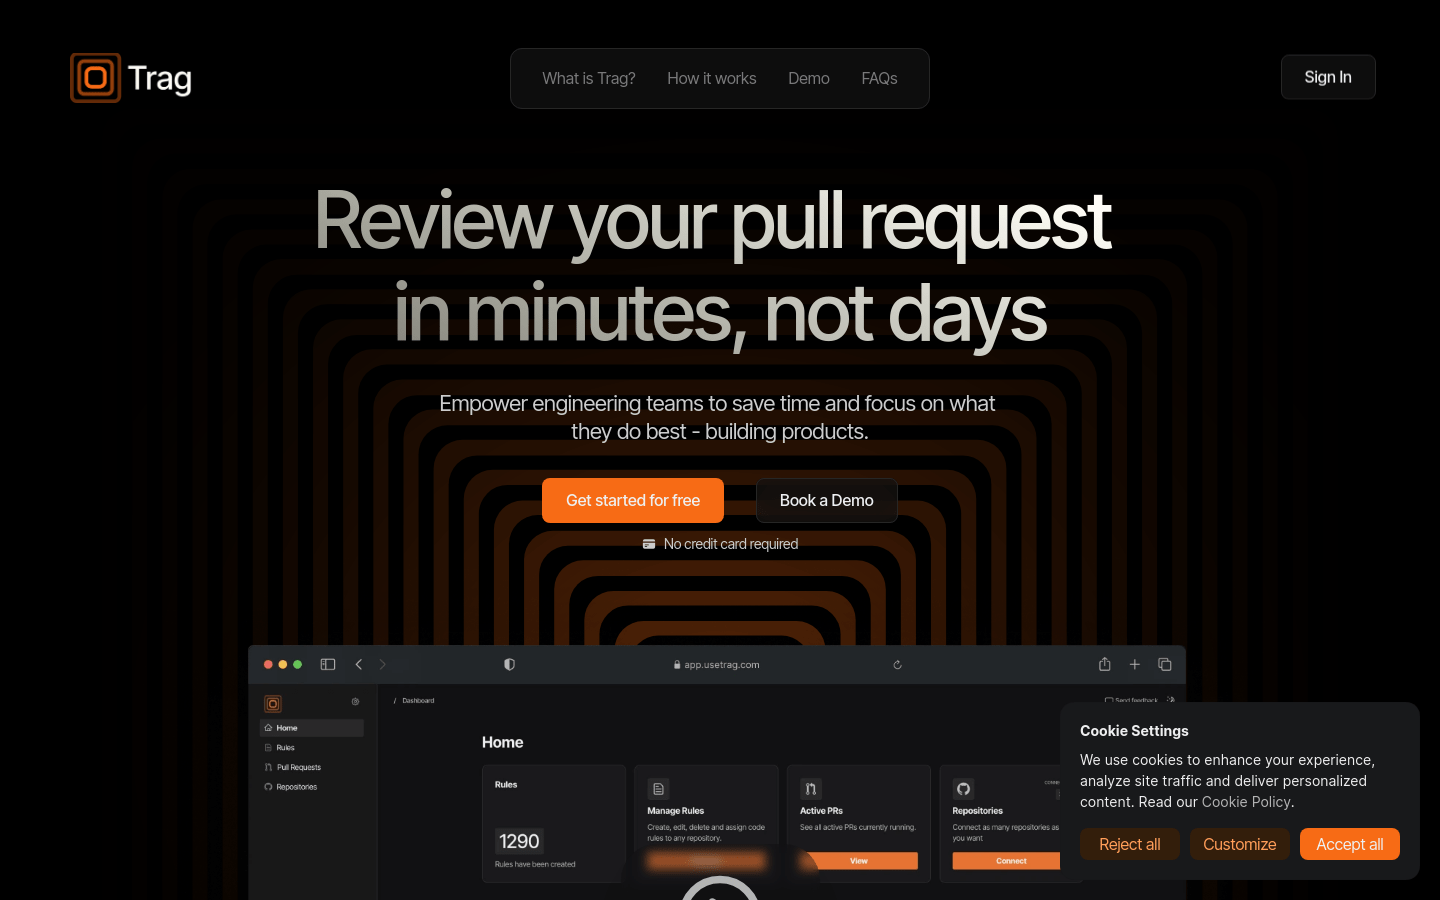Image resolution: width=1440 pixels, height=900 pixels.
Task: Click the 'Review your pull request' headline
Action: coord(713,221)
